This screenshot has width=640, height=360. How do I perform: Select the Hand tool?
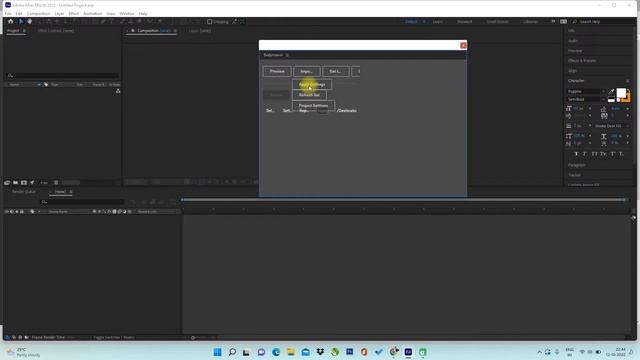[x=30, y=22]
